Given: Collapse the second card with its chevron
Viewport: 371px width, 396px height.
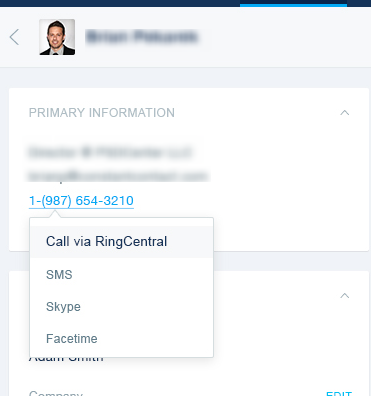Looking at the screenshot, I should point(345,296).
